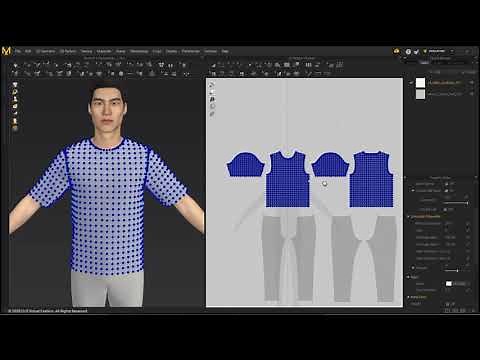Open the Edit menu
Image resolution: width=480 pixels, height=360 pixels.
pyautogui.click(x=28, y=51)
